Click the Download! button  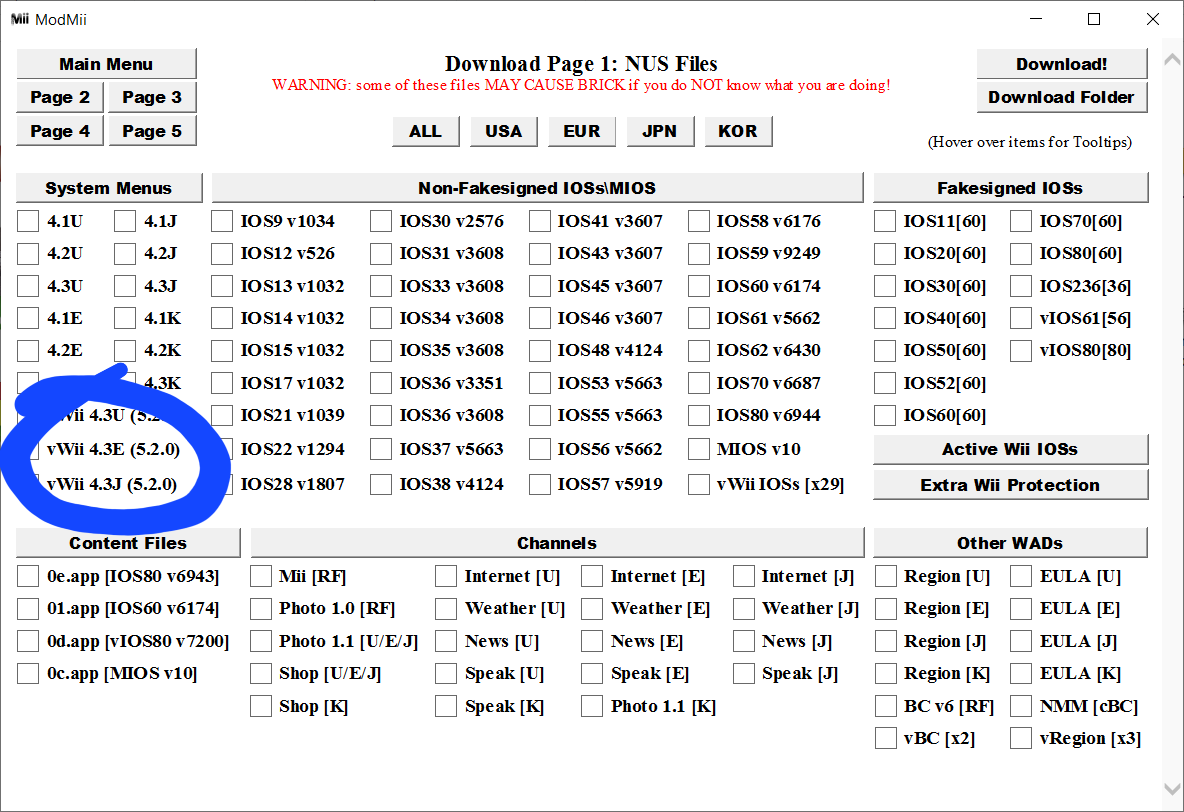[1062, 64]
